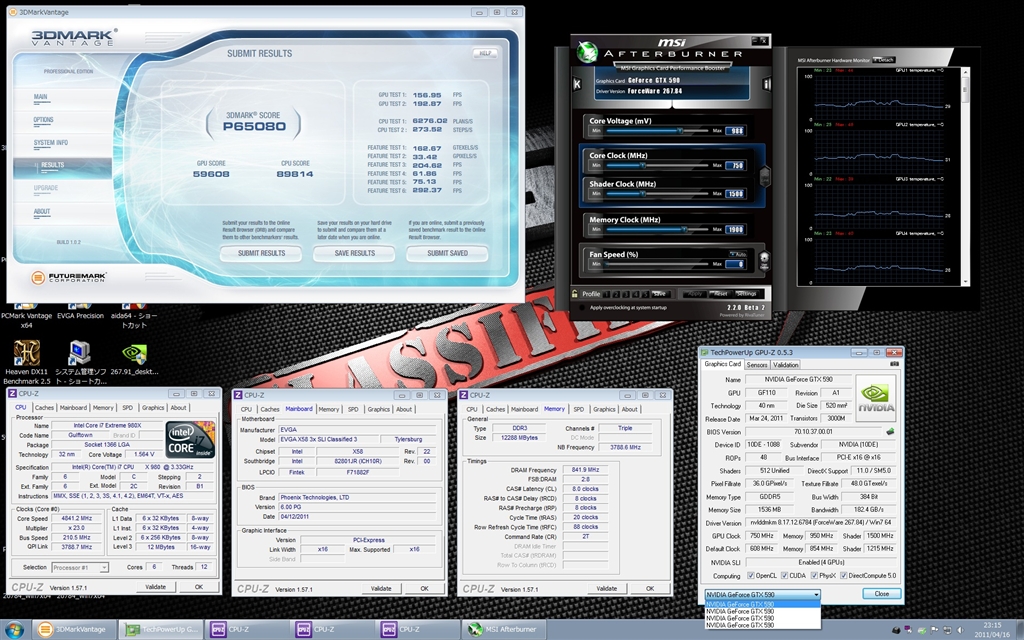Click the GPU-Z camera screenshot icon
1024x640 pixels.
click(x=894, y=364)
